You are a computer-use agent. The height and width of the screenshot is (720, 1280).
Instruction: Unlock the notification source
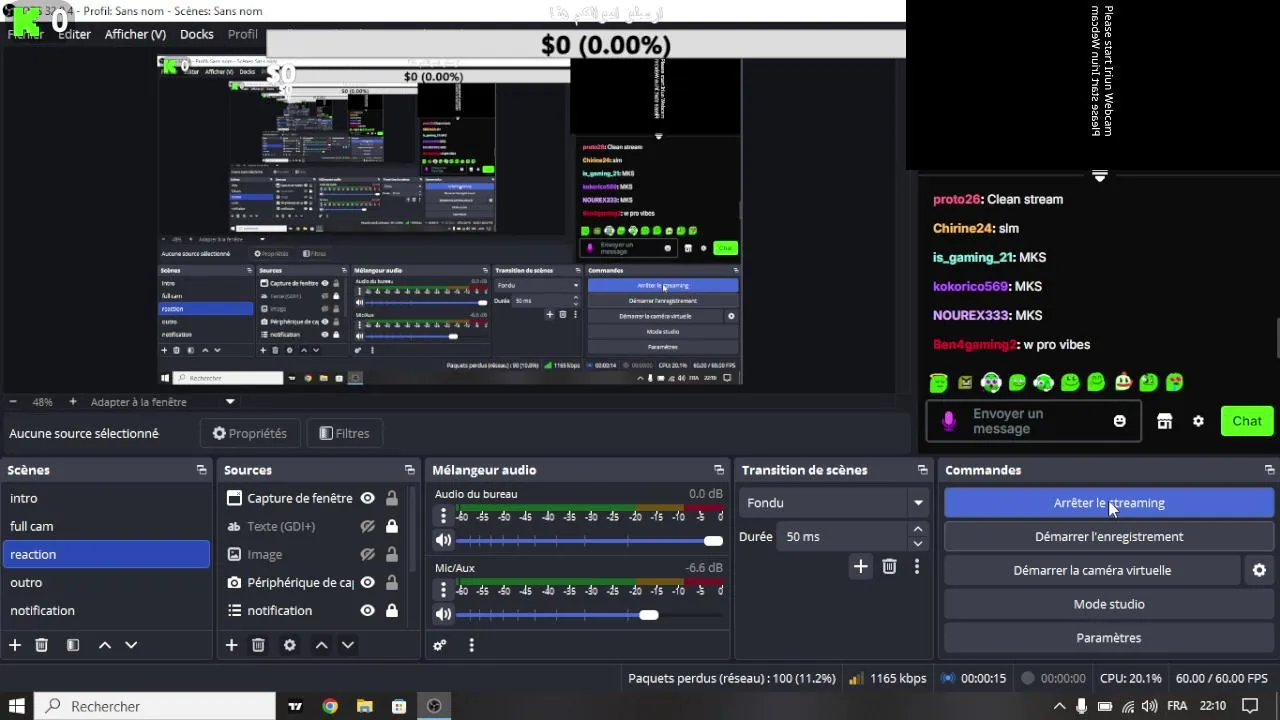click(x=392, y=610)
